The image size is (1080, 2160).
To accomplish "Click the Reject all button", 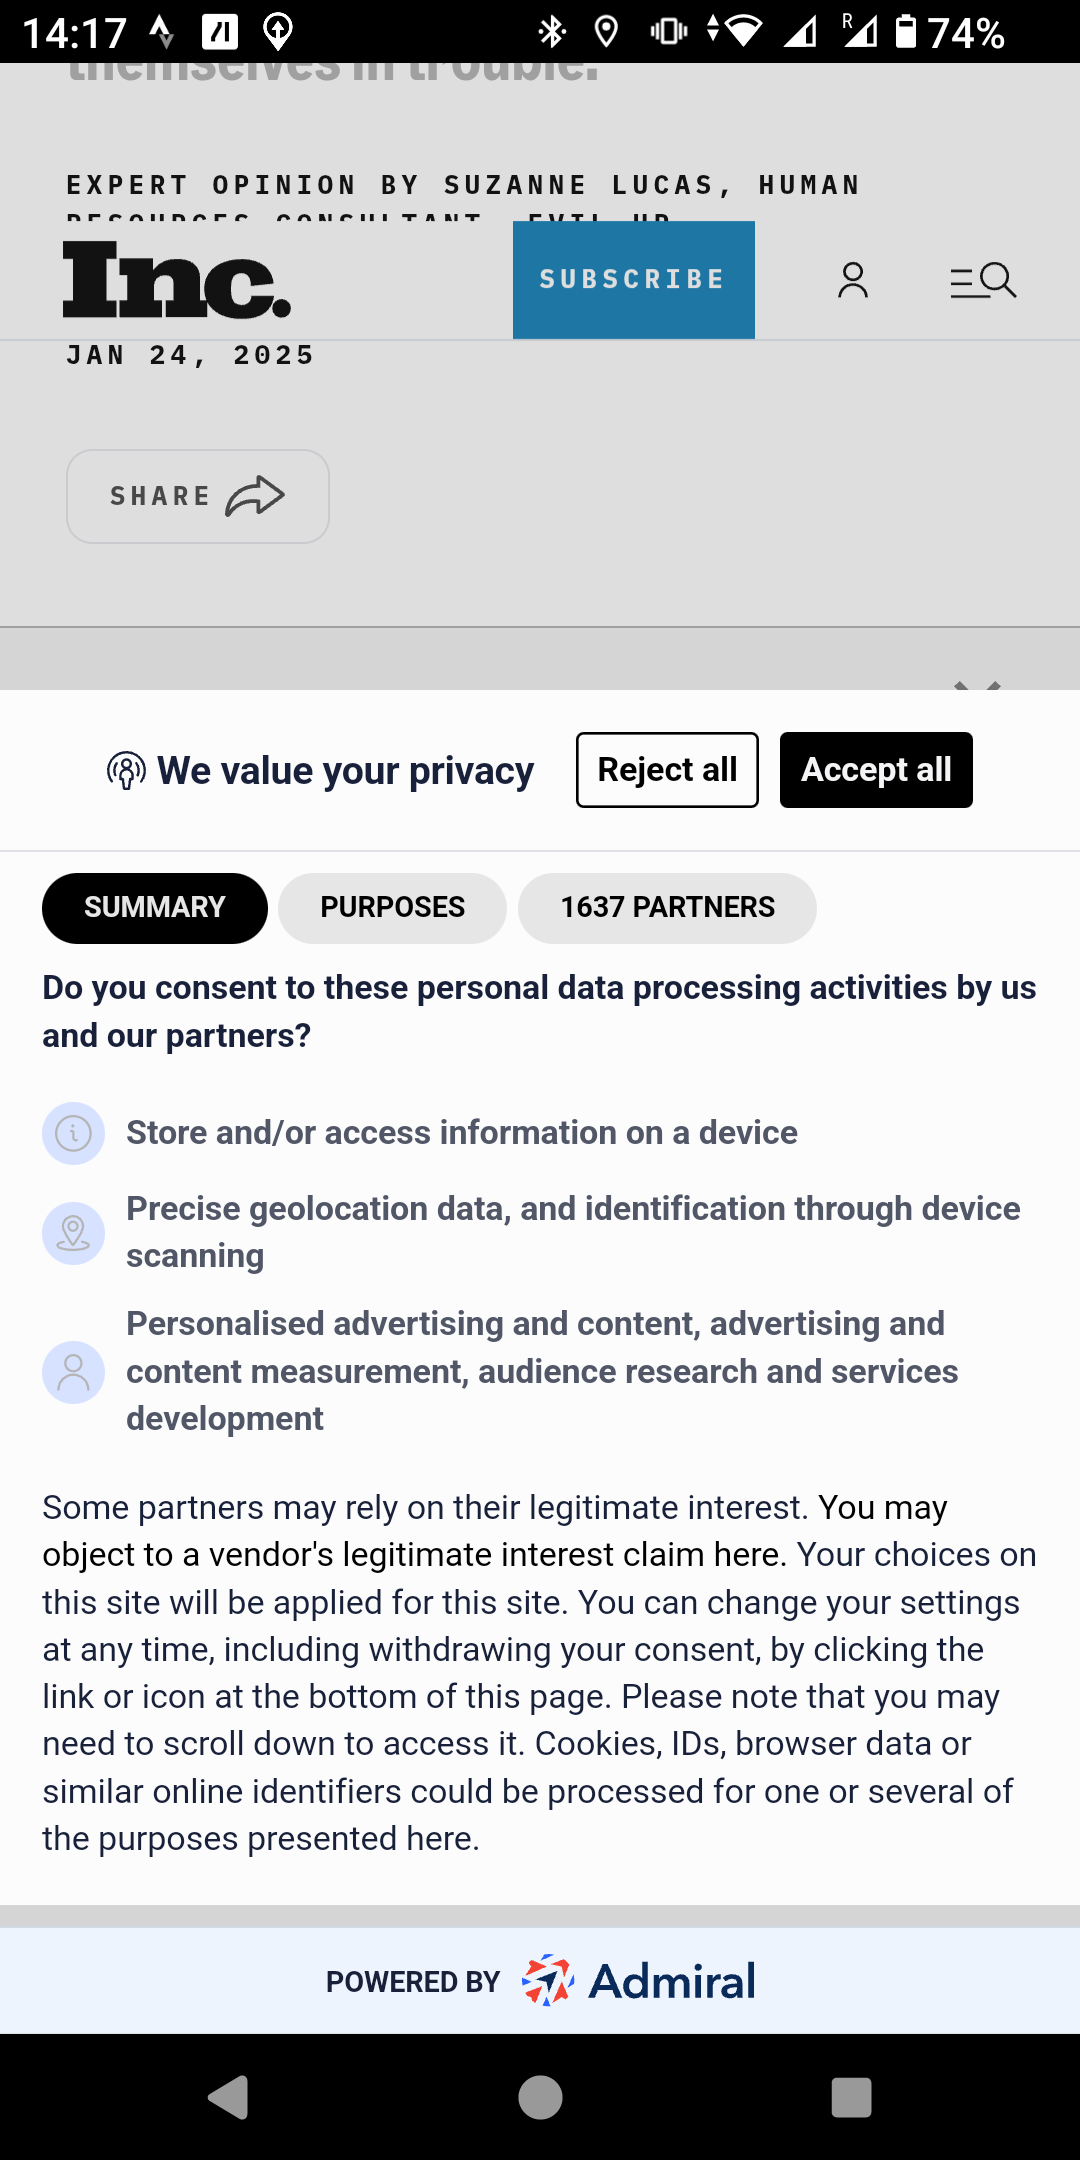I will 667,770.
